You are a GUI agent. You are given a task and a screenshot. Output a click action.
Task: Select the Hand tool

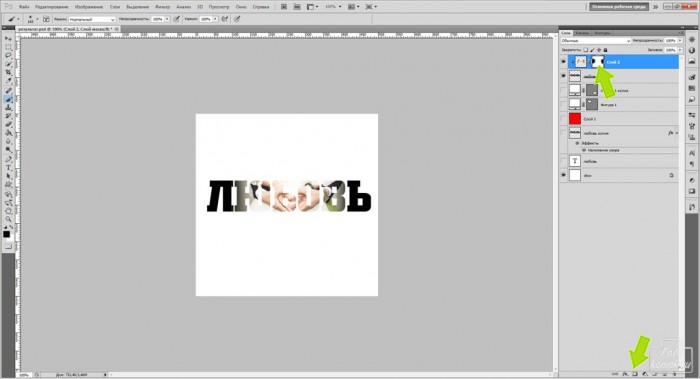[8, 212]
